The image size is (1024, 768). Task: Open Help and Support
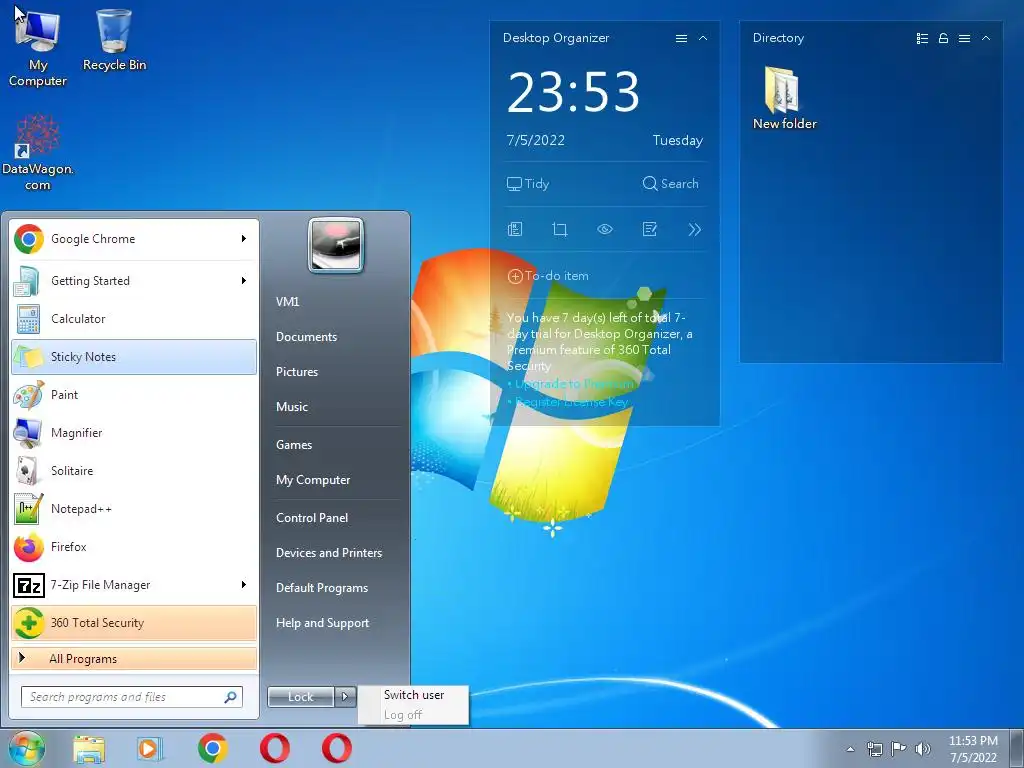coord(322,623)
